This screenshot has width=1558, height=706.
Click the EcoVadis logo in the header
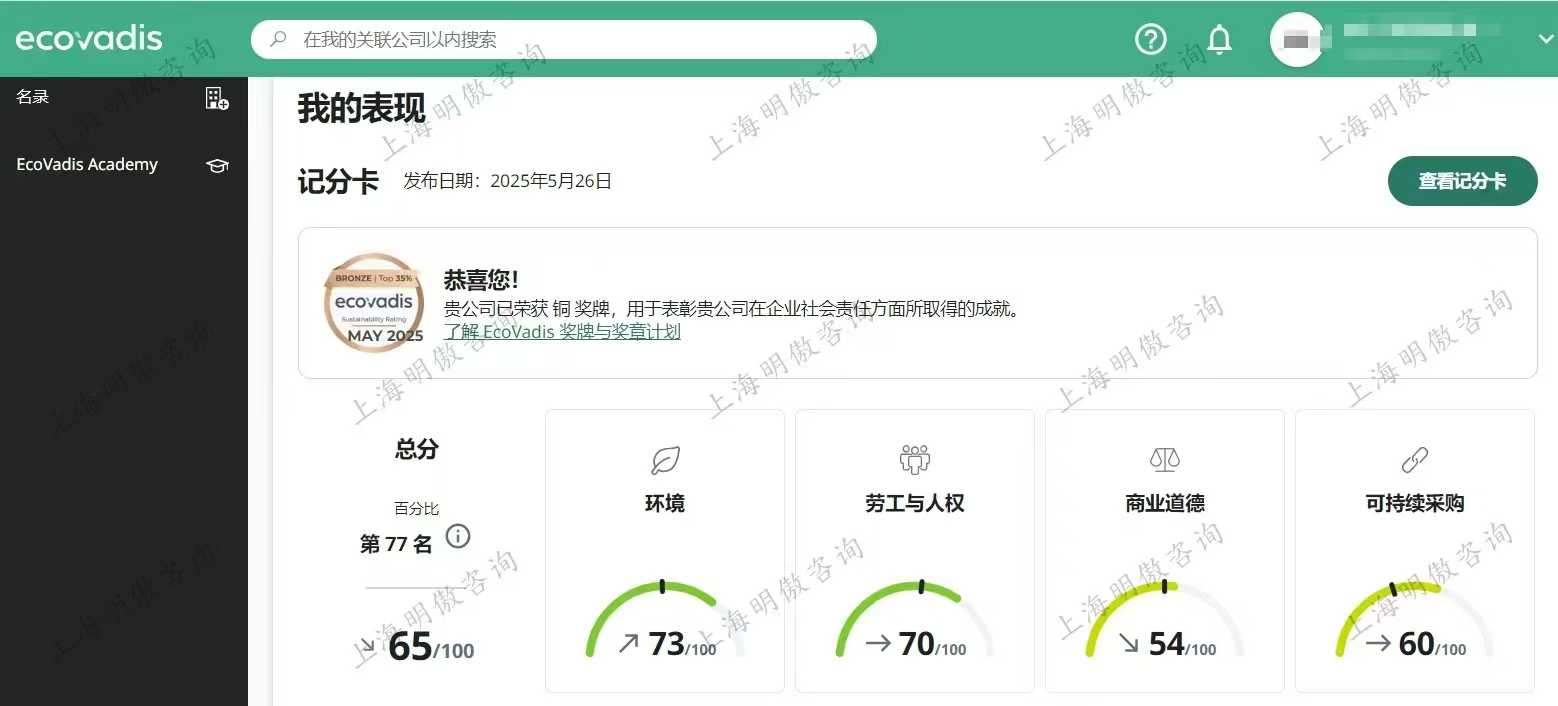89,39
